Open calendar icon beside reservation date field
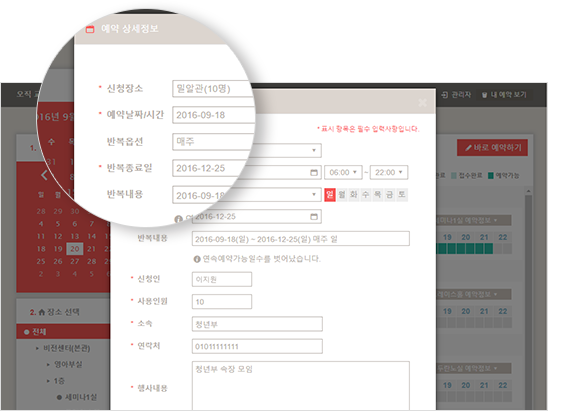This screenshot has width=574, height=411. coord(314,172)
